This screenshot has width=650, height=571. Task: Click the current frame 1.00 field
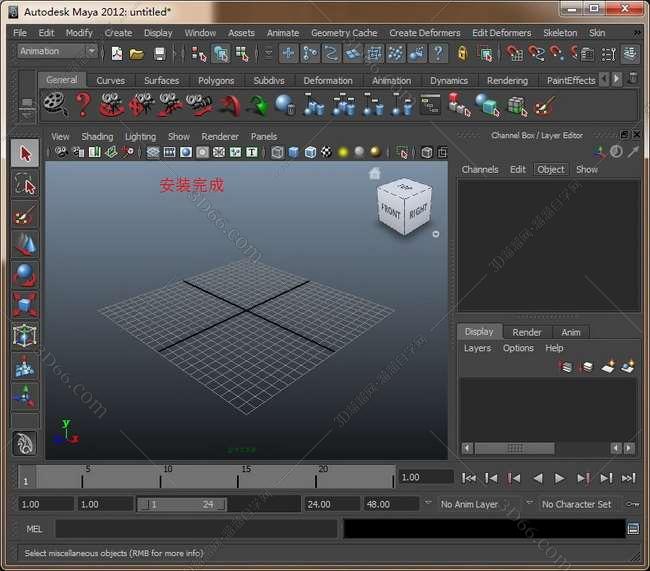coord(425,477)
